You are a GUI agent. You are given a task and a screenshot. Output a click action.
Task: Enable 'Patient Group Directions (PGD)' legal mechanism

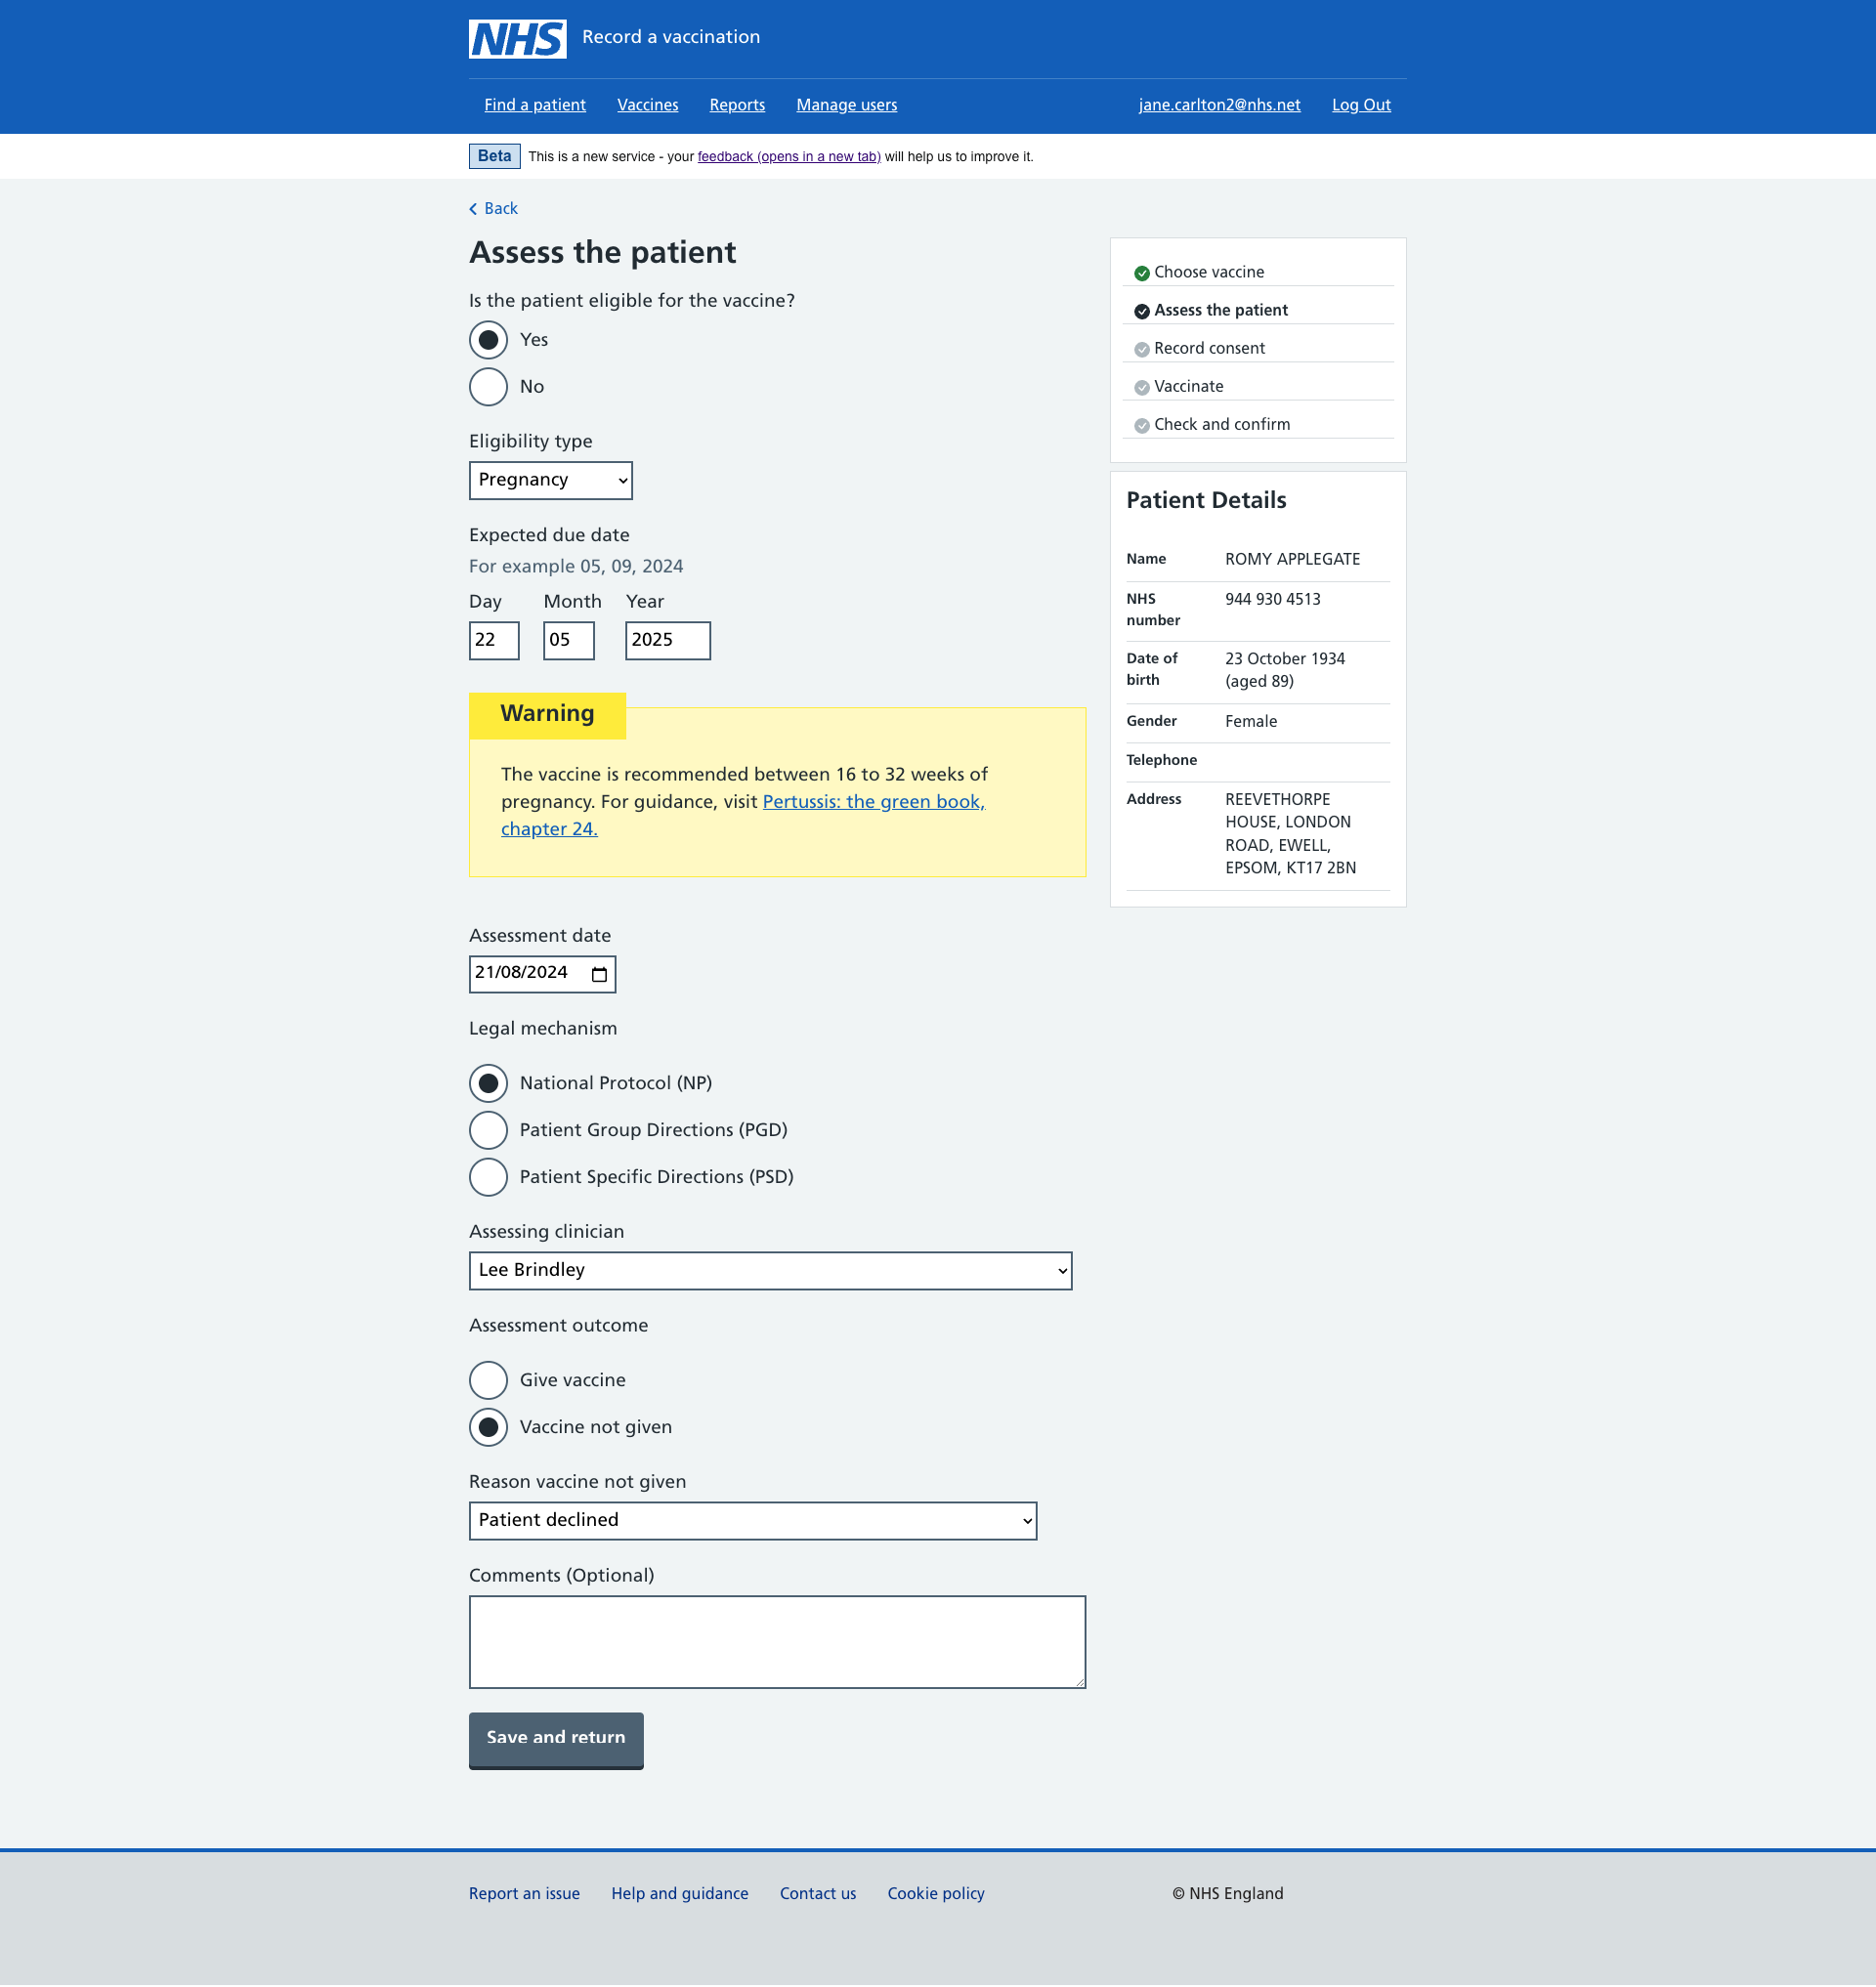(489, 1130)
